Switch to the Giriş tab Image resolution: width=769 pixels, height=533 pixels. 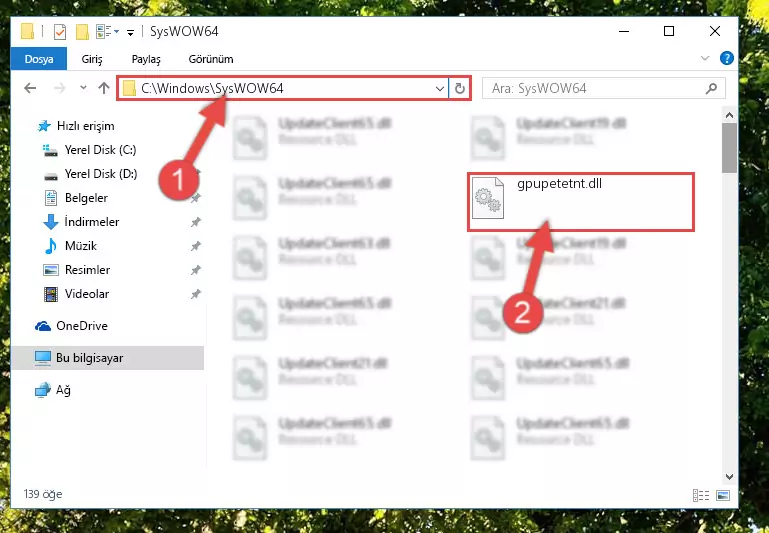[92, 59]
